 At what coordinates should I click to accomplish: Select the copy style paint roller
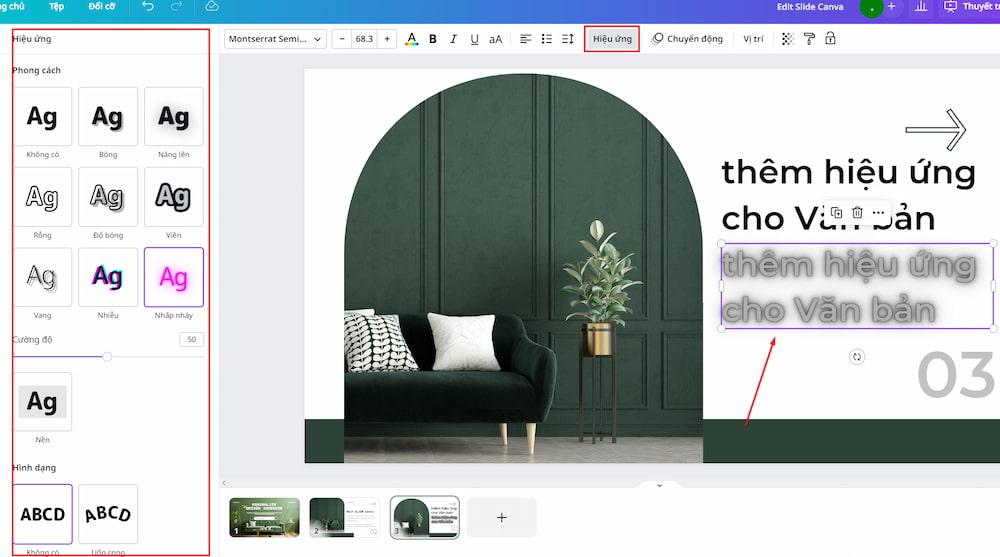809,39
